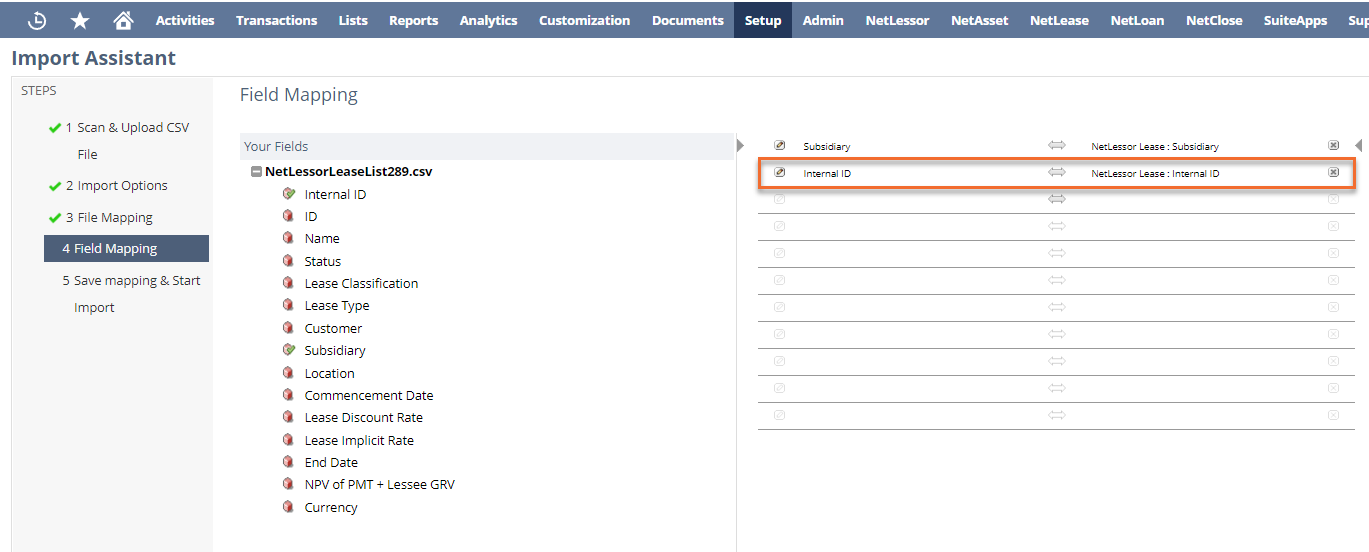Delete the Internal ID mapping row with X icon
This screenshot has width=1369, height=552.
tap(1333, 173)
